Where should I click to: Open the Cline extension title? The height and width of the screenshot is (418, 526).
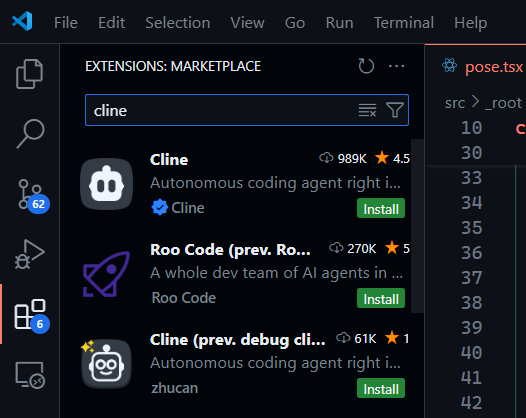coord(169,160)
